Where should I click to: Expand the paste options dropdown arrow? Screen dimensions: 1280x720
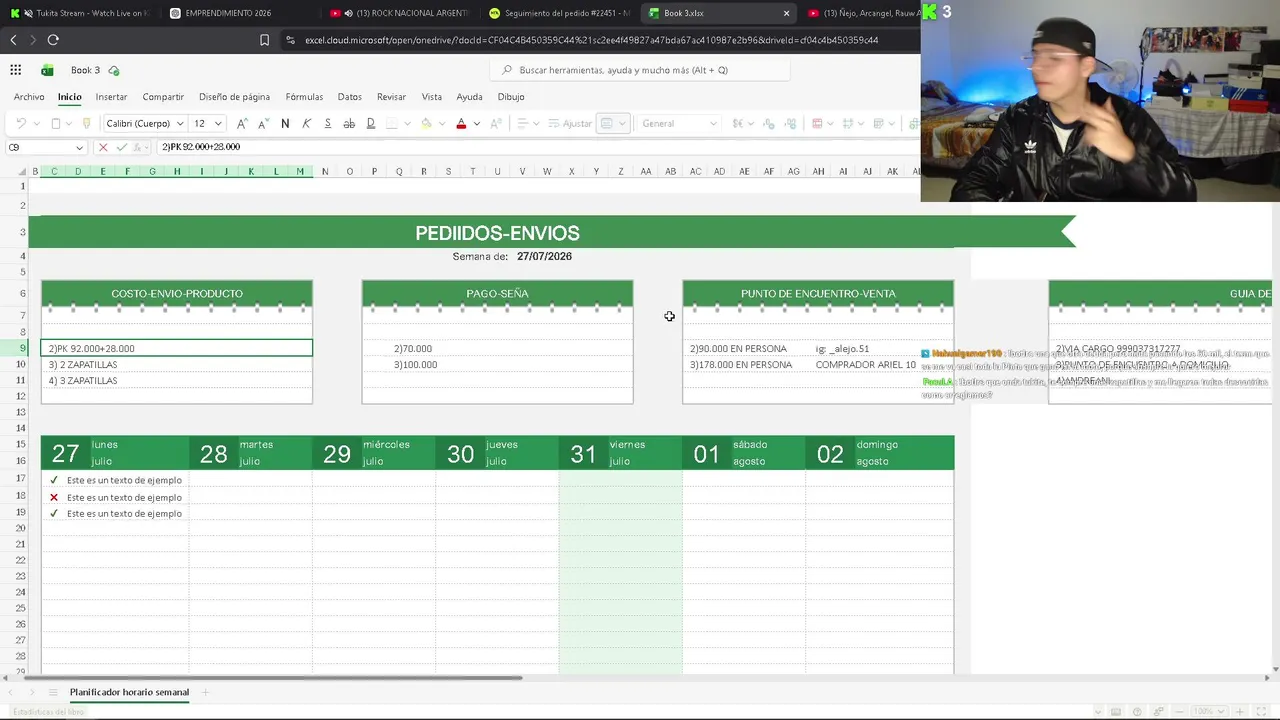coord(70,124)
